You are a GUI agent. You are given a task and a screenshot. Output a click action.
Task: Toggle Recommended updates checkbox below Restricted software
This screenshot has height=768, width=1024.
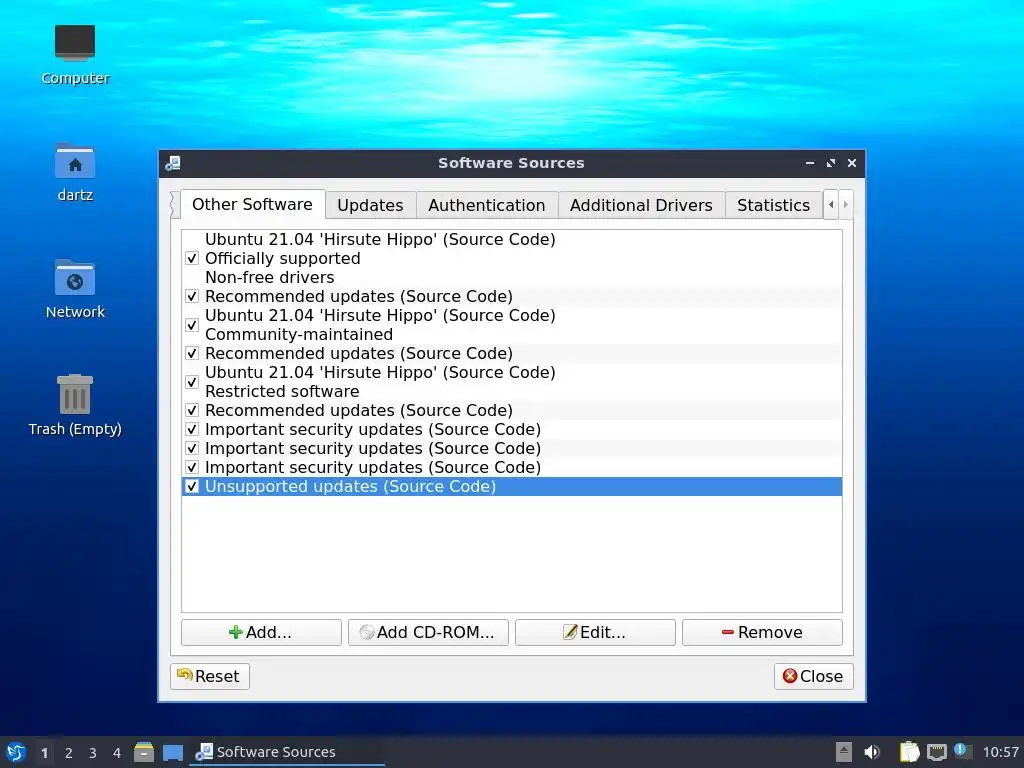tap(192, 410)
